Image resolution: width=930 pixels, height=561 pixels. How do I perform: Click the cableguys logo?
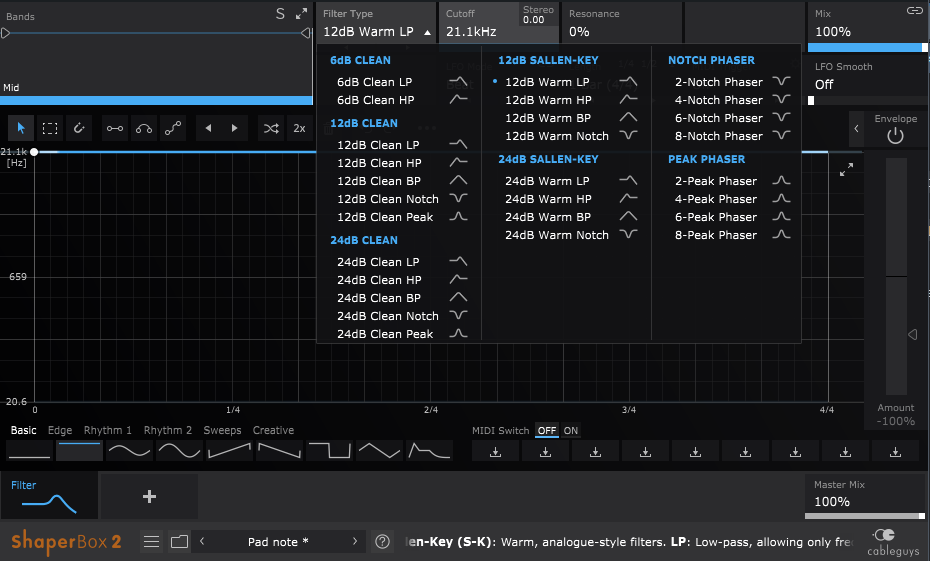(x=893, y=542)
